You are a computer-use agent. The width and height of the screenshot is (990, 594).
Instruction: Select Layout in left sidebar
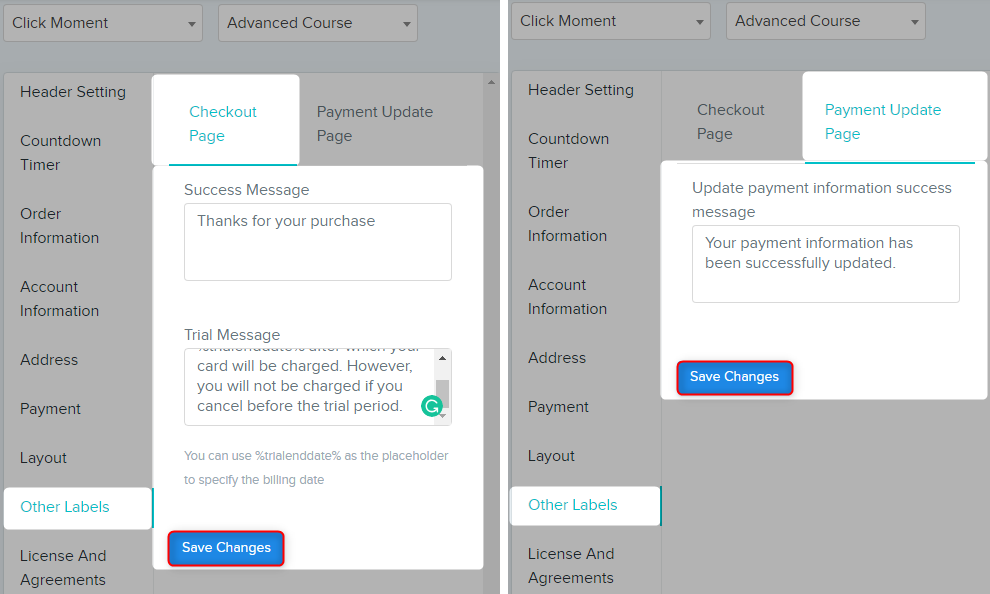point(44,458)
